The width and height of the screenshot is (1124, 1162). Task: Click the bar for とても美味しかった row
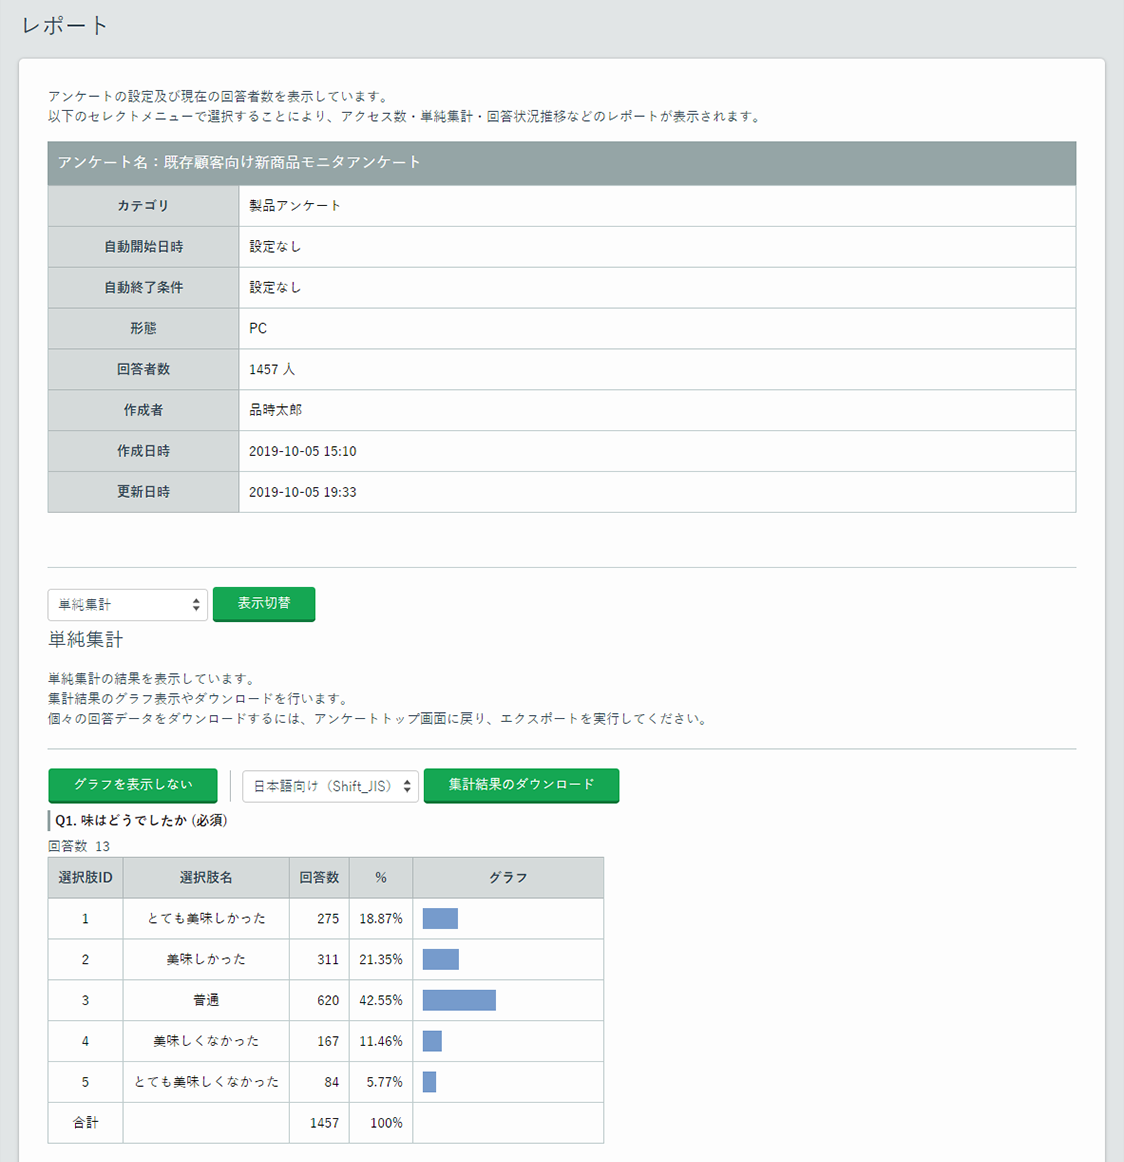pos(440,918)
